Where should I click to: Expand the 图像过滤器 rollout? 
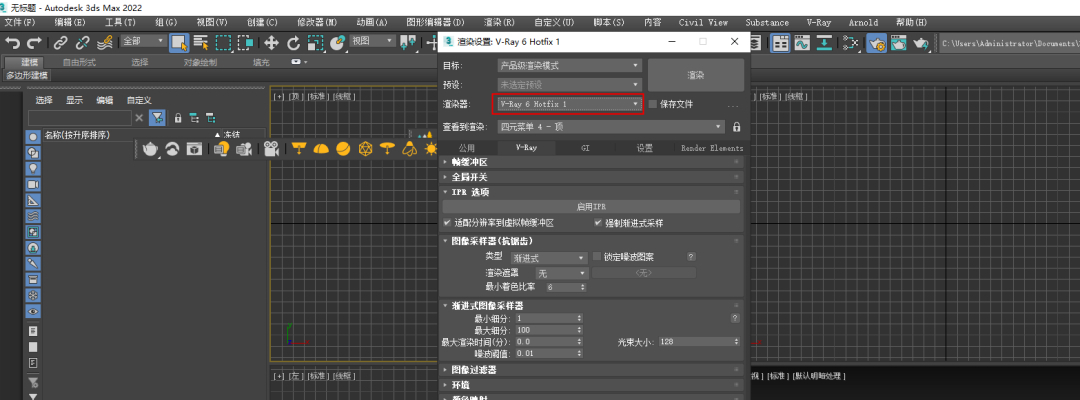coord(592,370)
